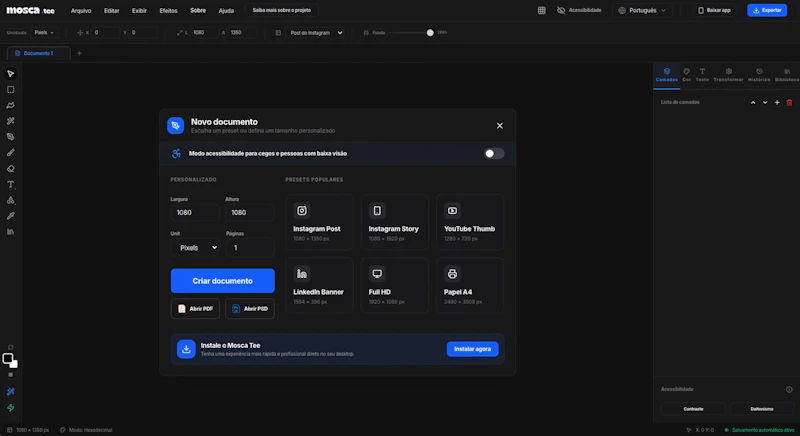The image size is (800, 436).
Task: Open the Unidade Pixels dropdown in toolbar
Action: pyautogui.click(x=44, y=33)
